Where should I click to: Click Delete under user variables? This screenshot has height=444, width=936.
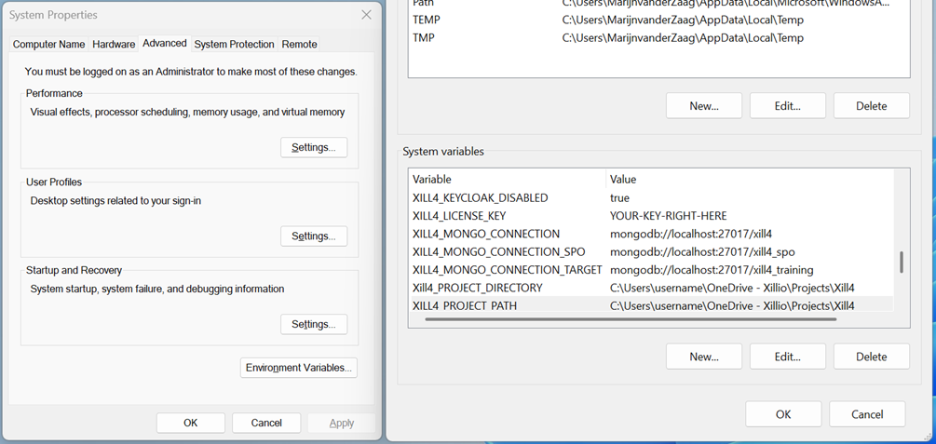tap(871, 106)
